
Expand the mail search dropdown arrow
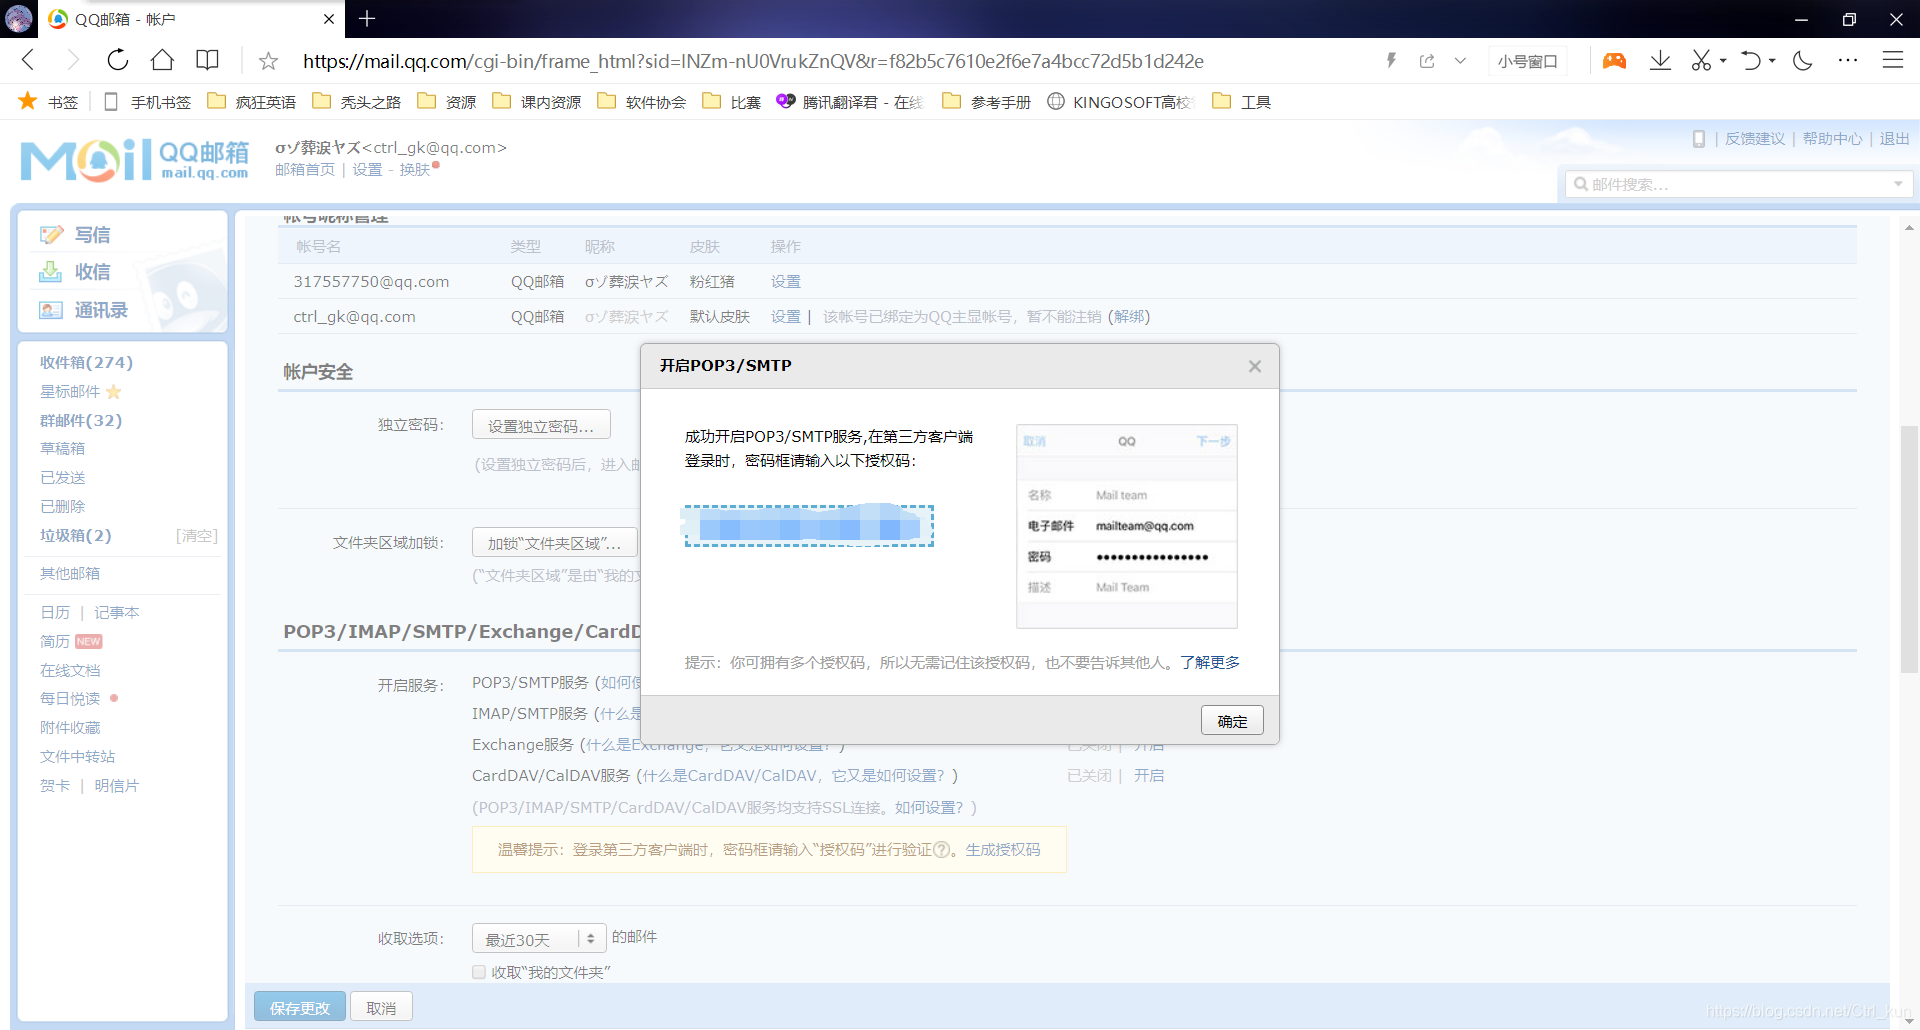point(1899,183)
